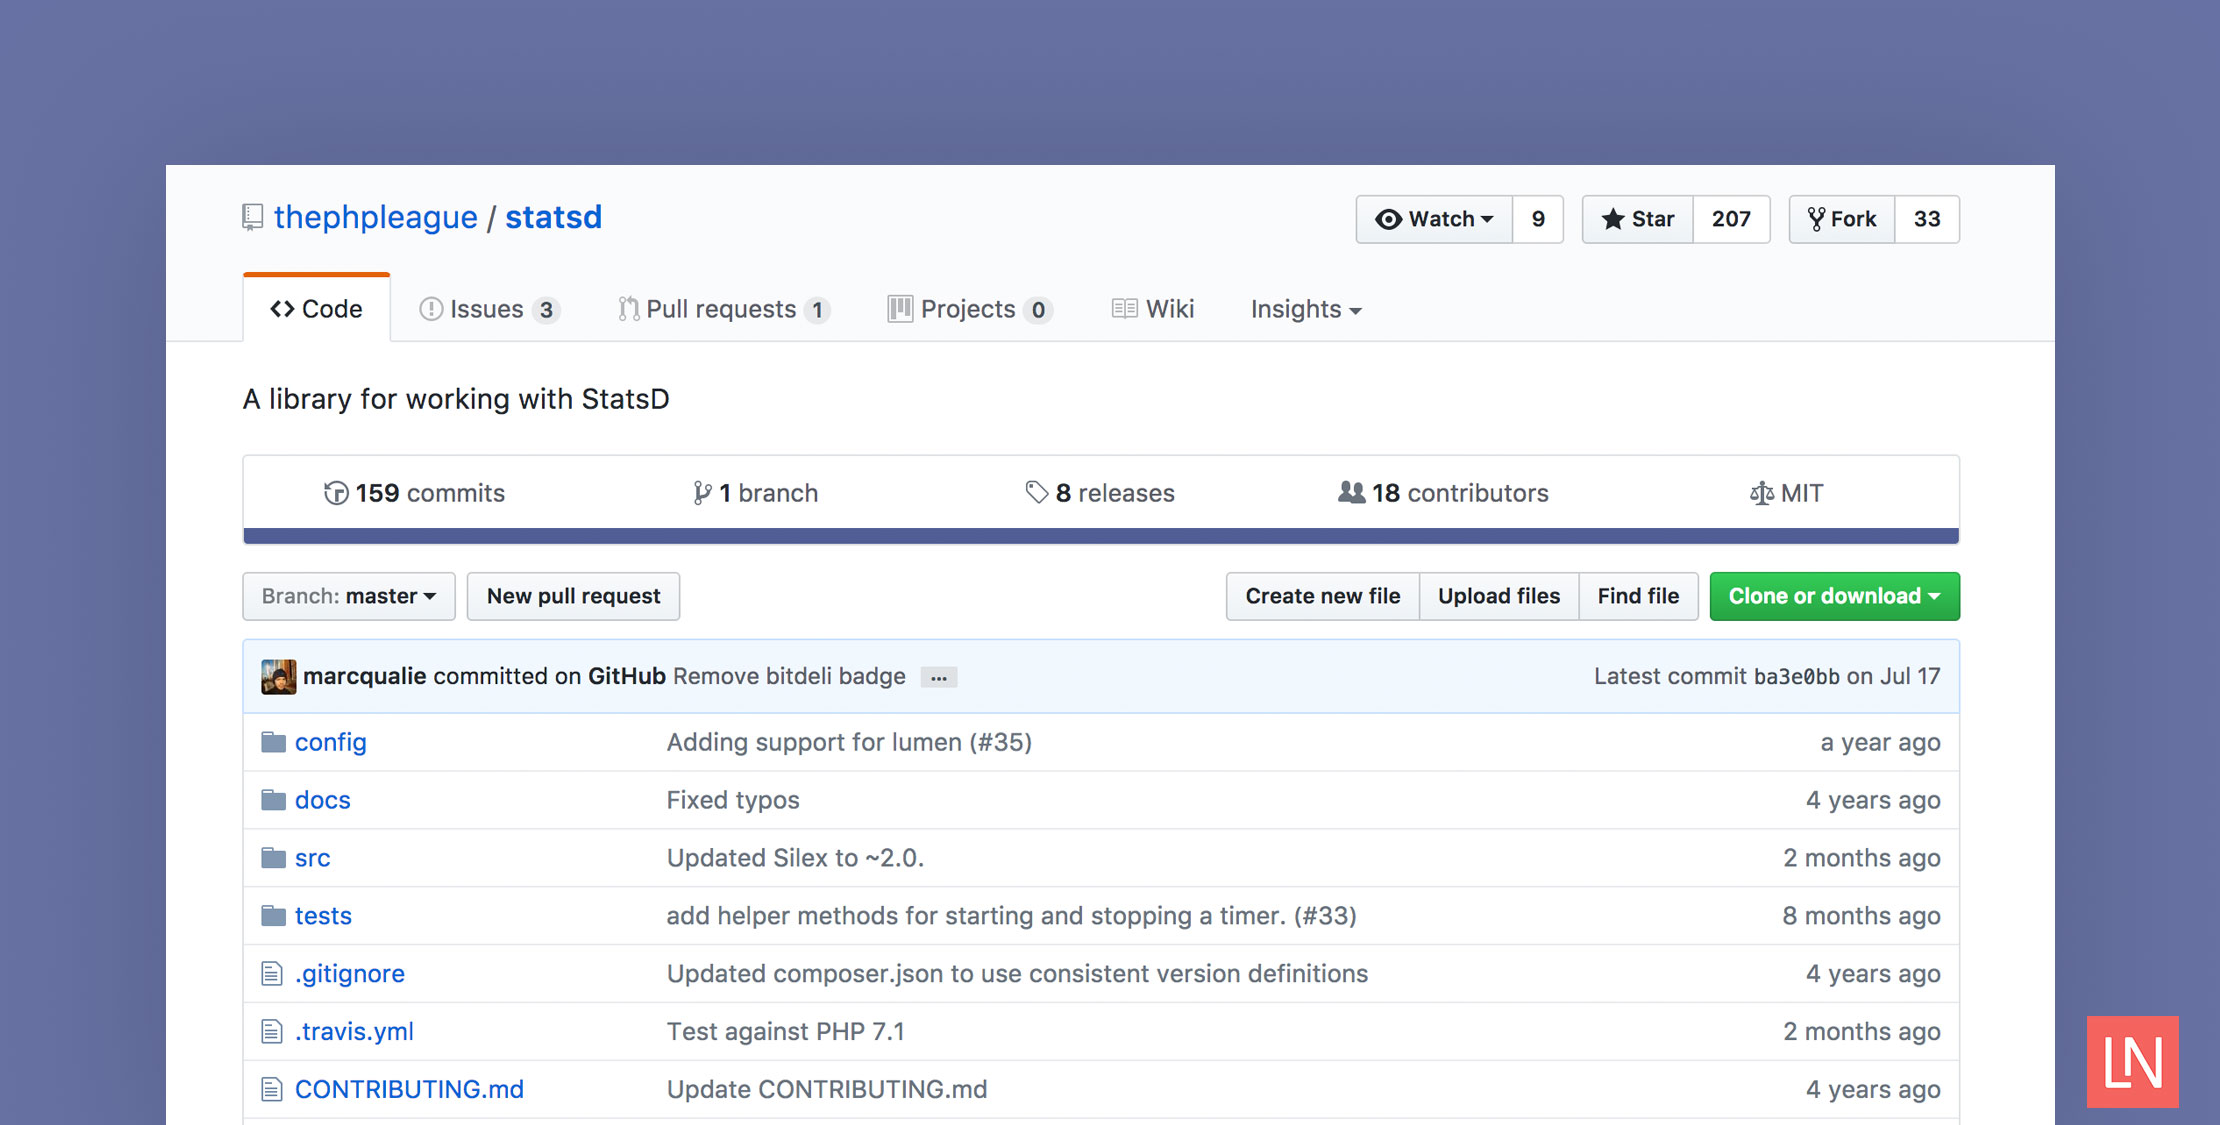Viewport: 2220px width, 1125px height.
Task: Switch to the Issues tab
Action: pyautogui.click(x=487, y=309)
